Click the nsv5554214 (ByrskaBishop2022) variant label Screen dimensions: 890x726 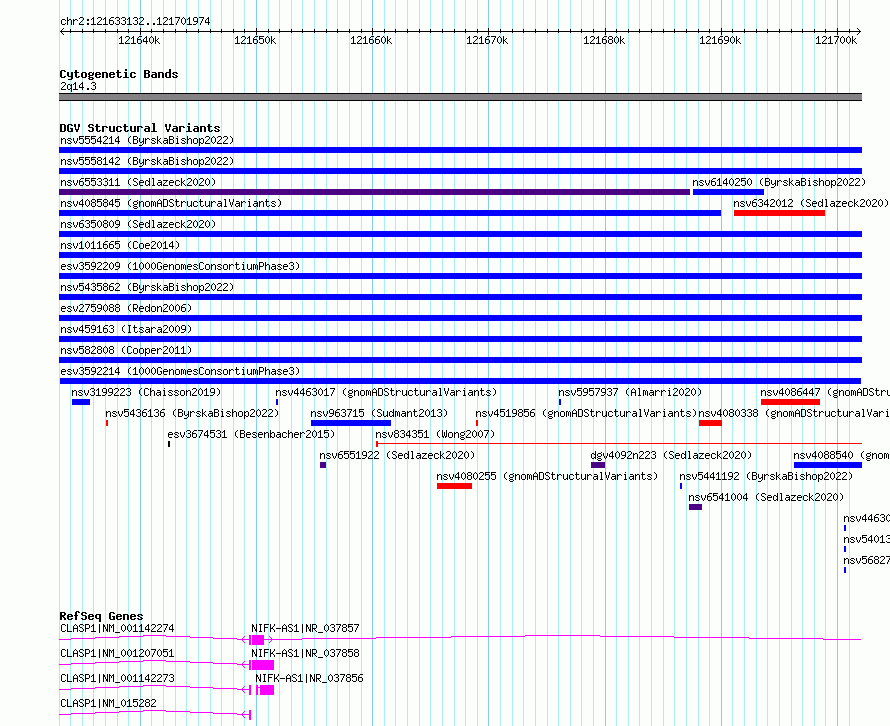pos(147,140)
